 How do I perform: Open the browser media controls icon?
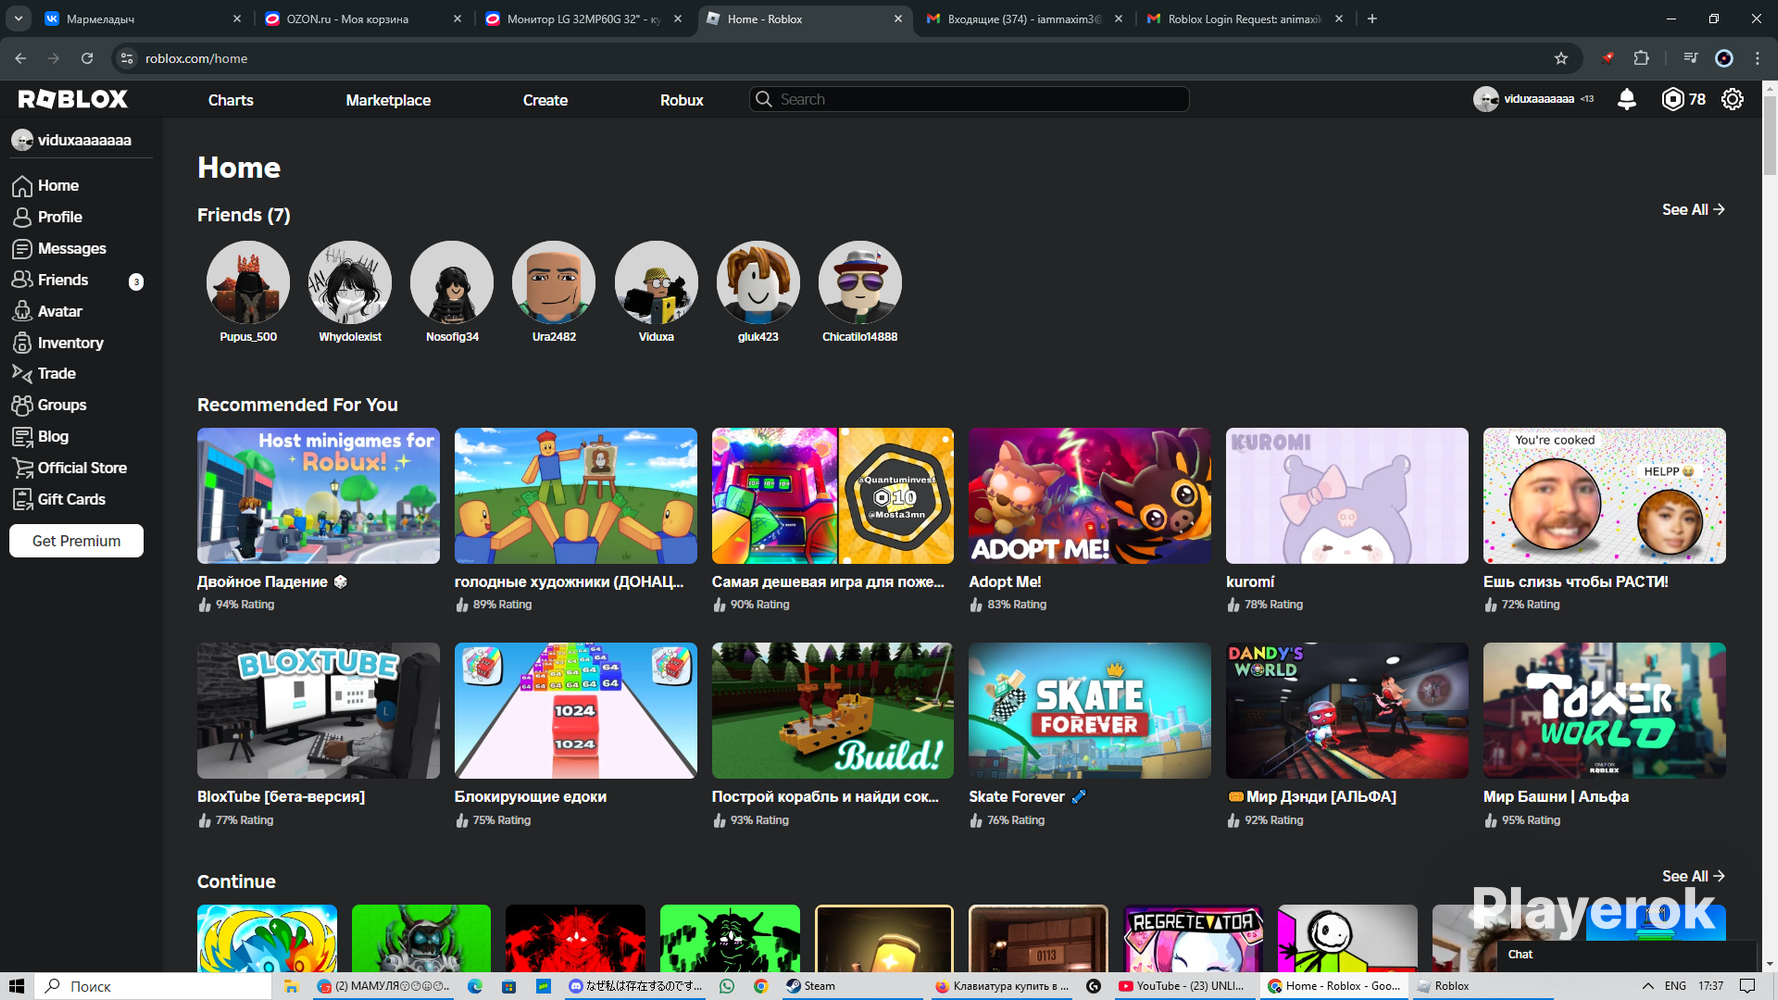[1690, 58]
